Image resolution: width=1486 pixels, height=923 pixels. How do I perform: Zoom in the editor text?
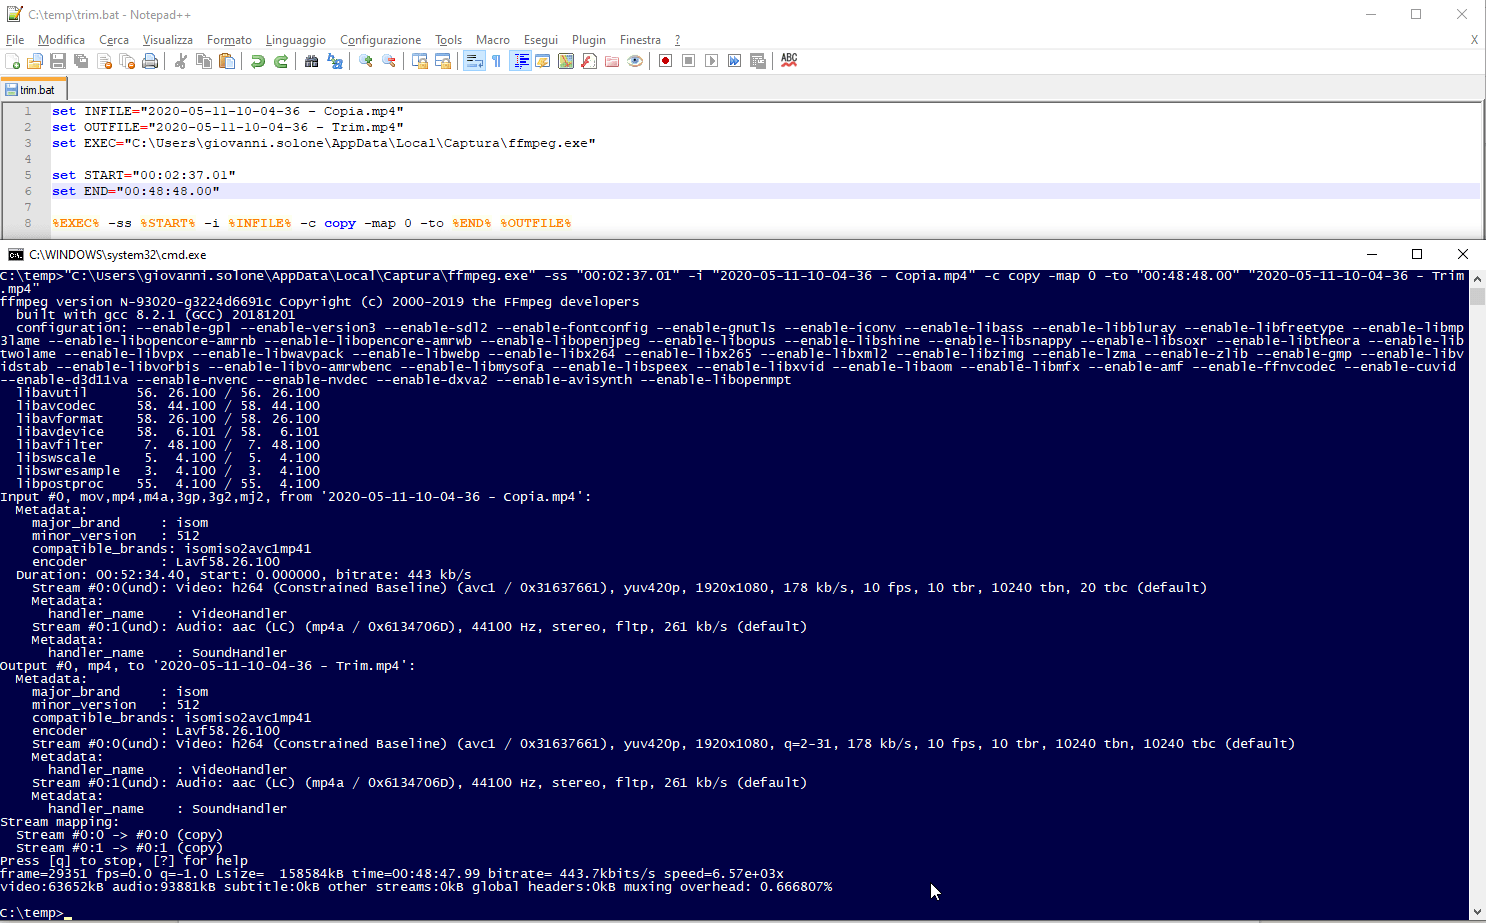(366, 61)
